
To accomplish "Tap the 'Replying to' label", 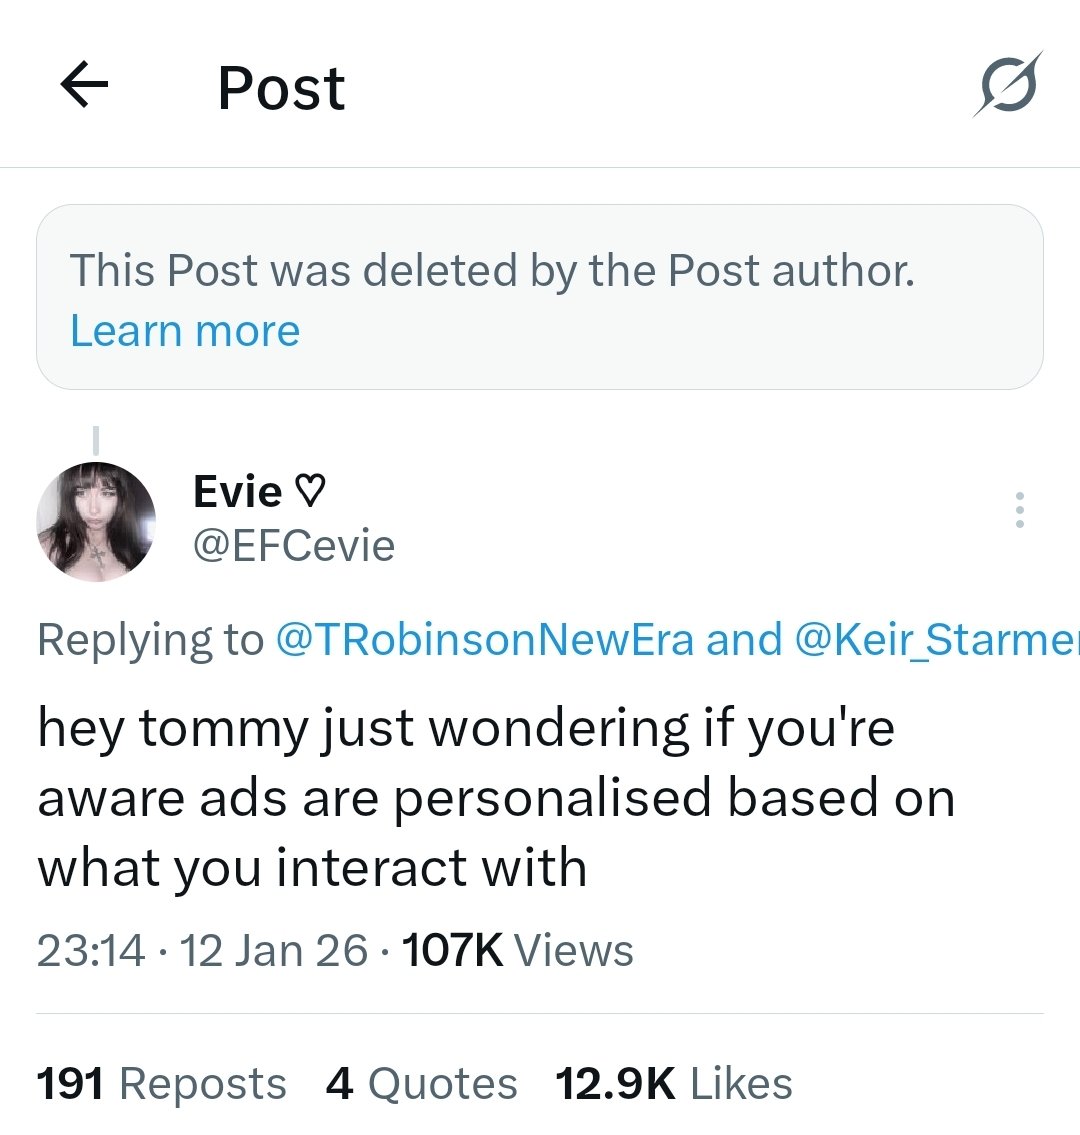I will pyautogui.click(x=150, y=640).
